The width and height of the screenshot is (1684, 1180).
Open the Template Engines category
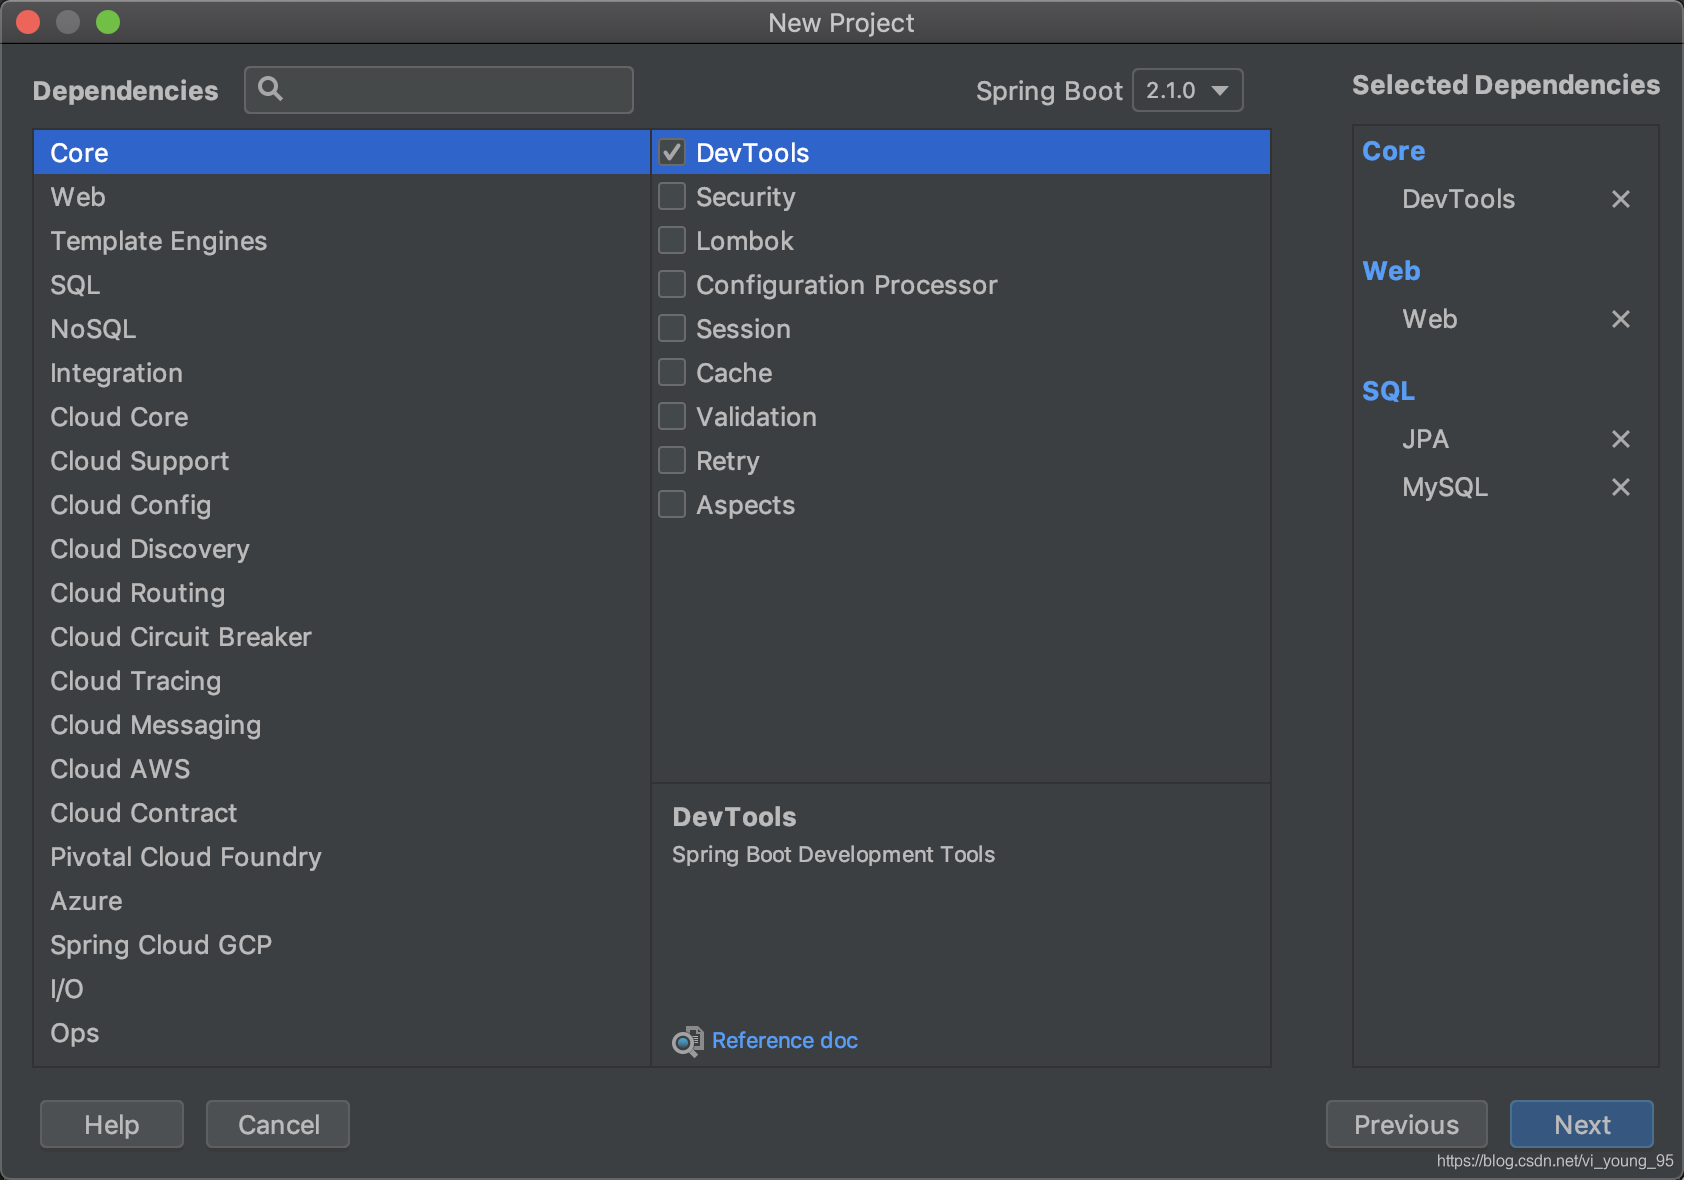click(x=342, y=241)
